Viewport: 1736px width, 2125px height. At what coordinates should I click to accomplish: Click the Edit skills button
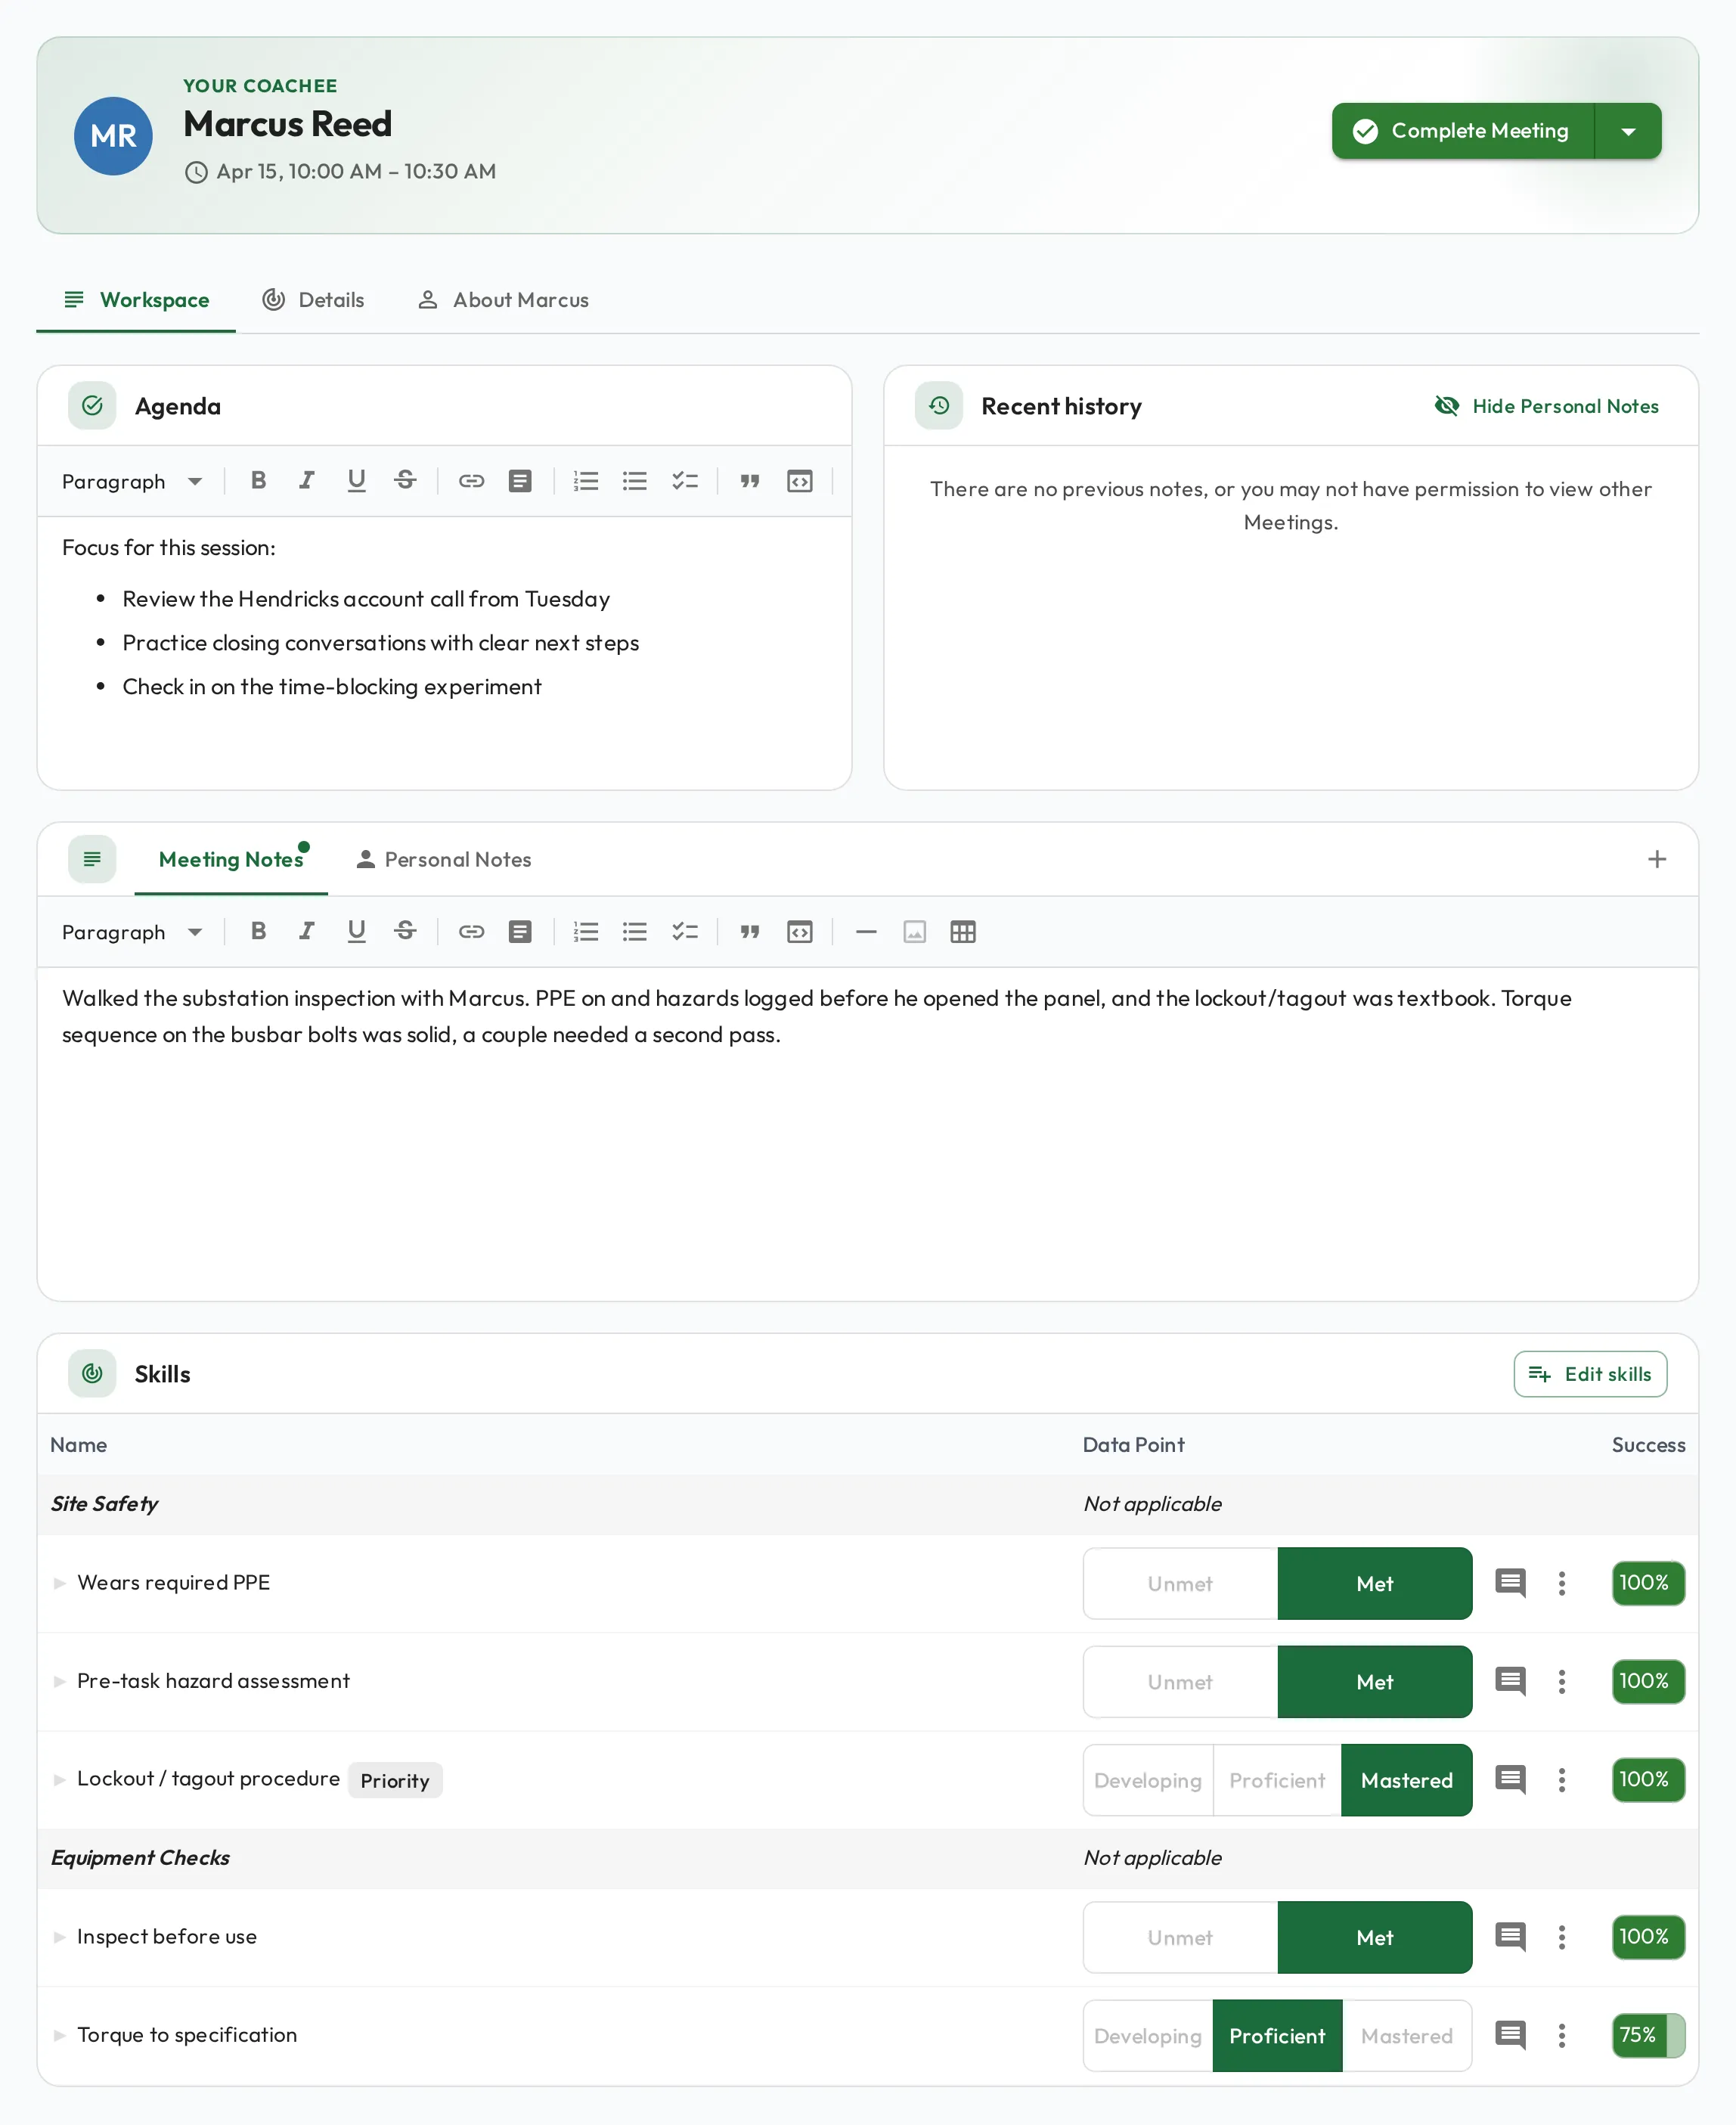pyautogui.click(x=1590, y=1374)
